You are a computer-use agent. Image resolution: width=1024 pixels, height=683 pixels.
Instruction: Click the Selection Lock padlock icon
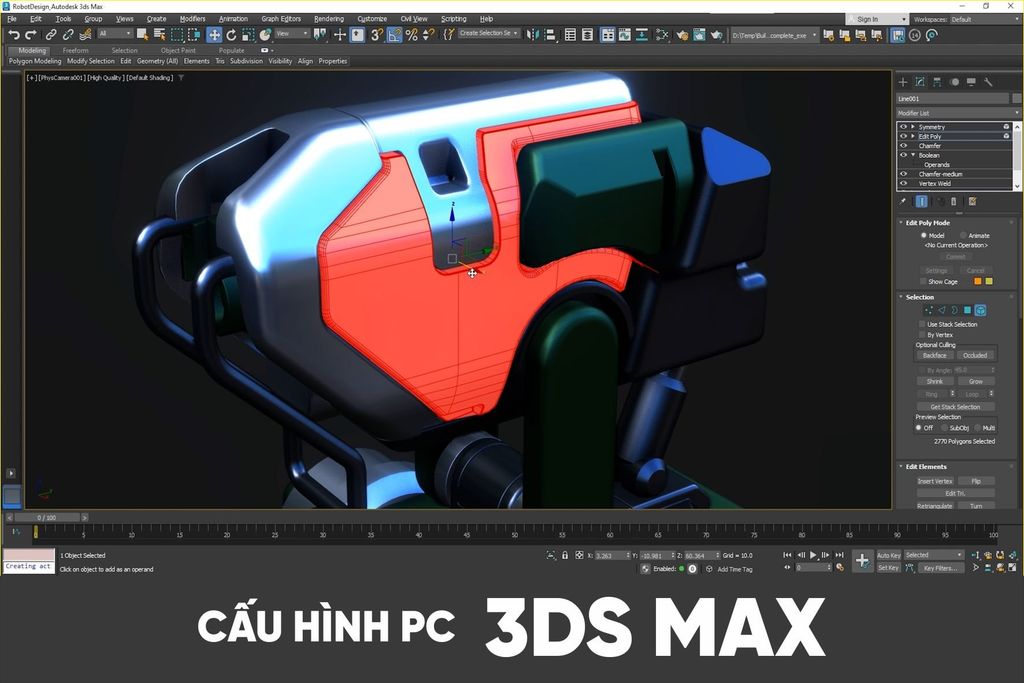(565, 555)
